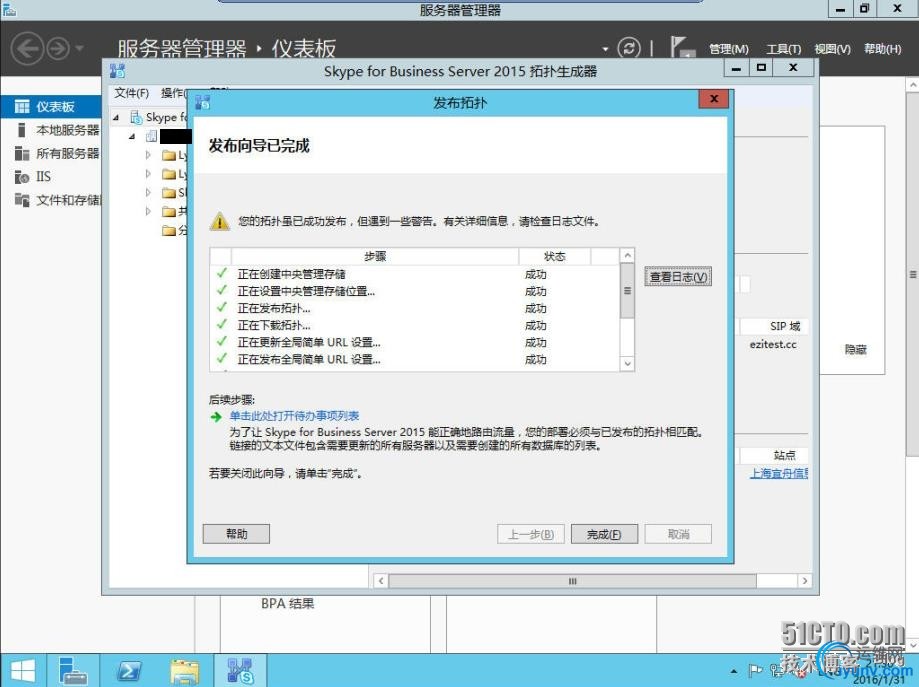919x687 pixels.
Task: Click the BPA 结果 label in Server Manager
Action: pos(287,603)
